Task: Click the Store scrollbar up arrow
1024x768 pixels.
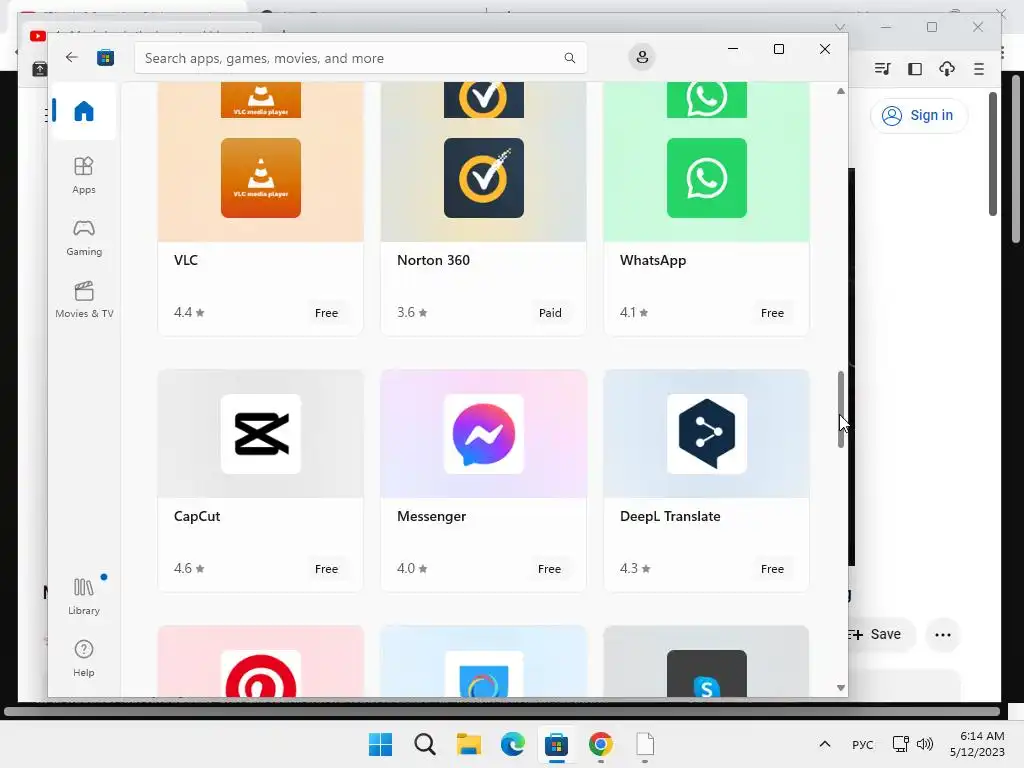Action: [x=840, y=91]
